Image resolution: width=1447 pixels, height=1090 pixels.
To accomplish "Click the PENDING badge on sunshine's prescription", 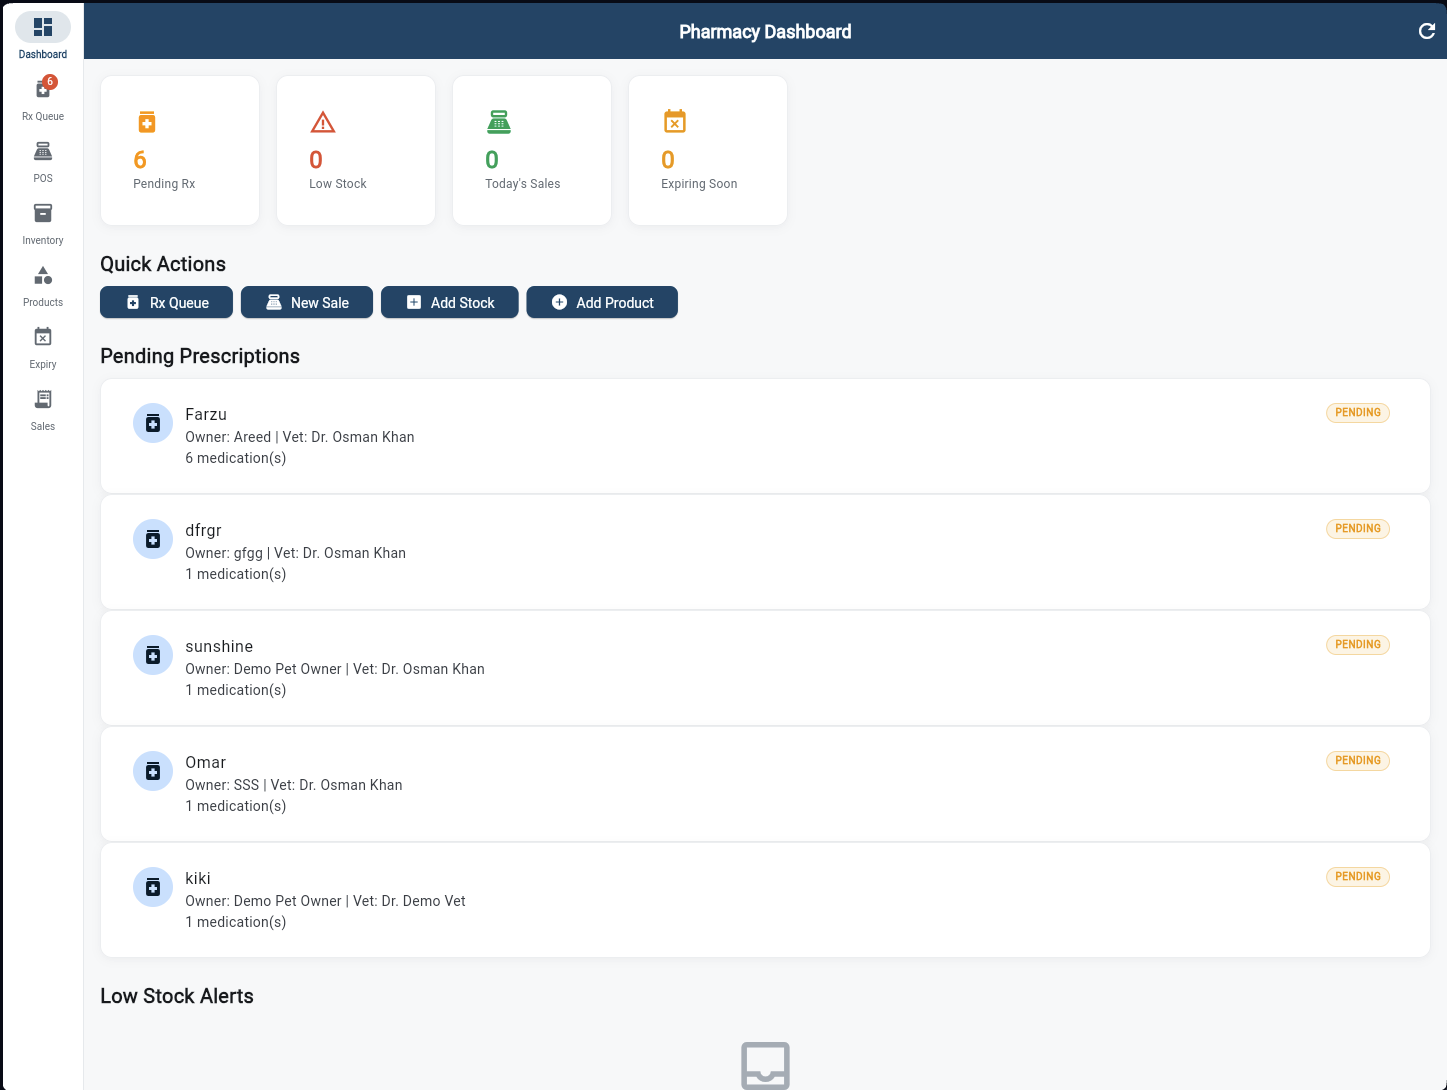I will point(1357,645).
